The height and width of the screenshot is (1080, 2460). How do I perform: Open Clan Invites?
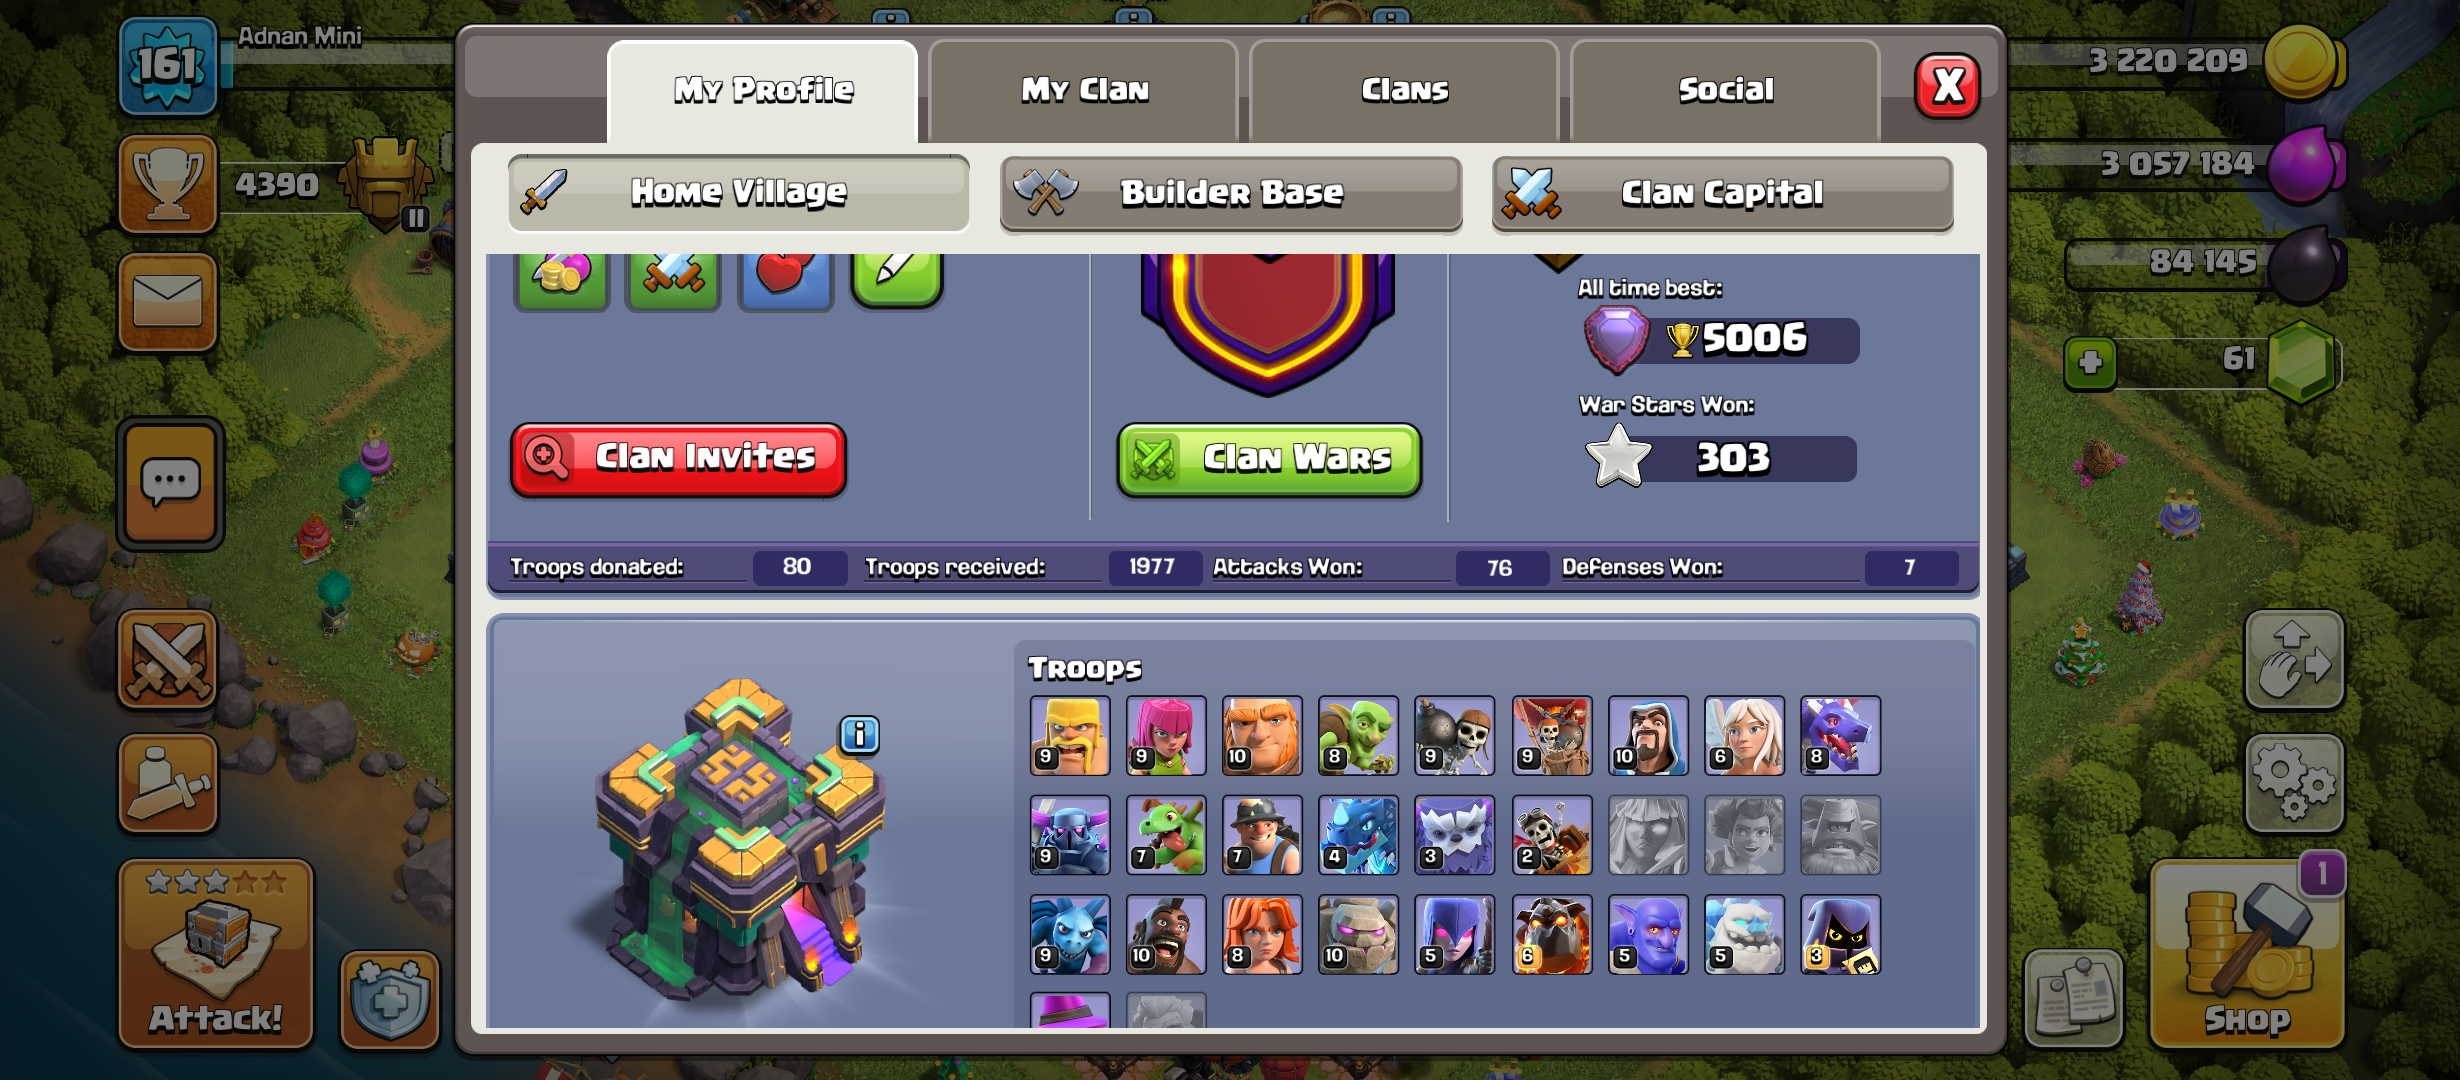(x=678, y=459)
